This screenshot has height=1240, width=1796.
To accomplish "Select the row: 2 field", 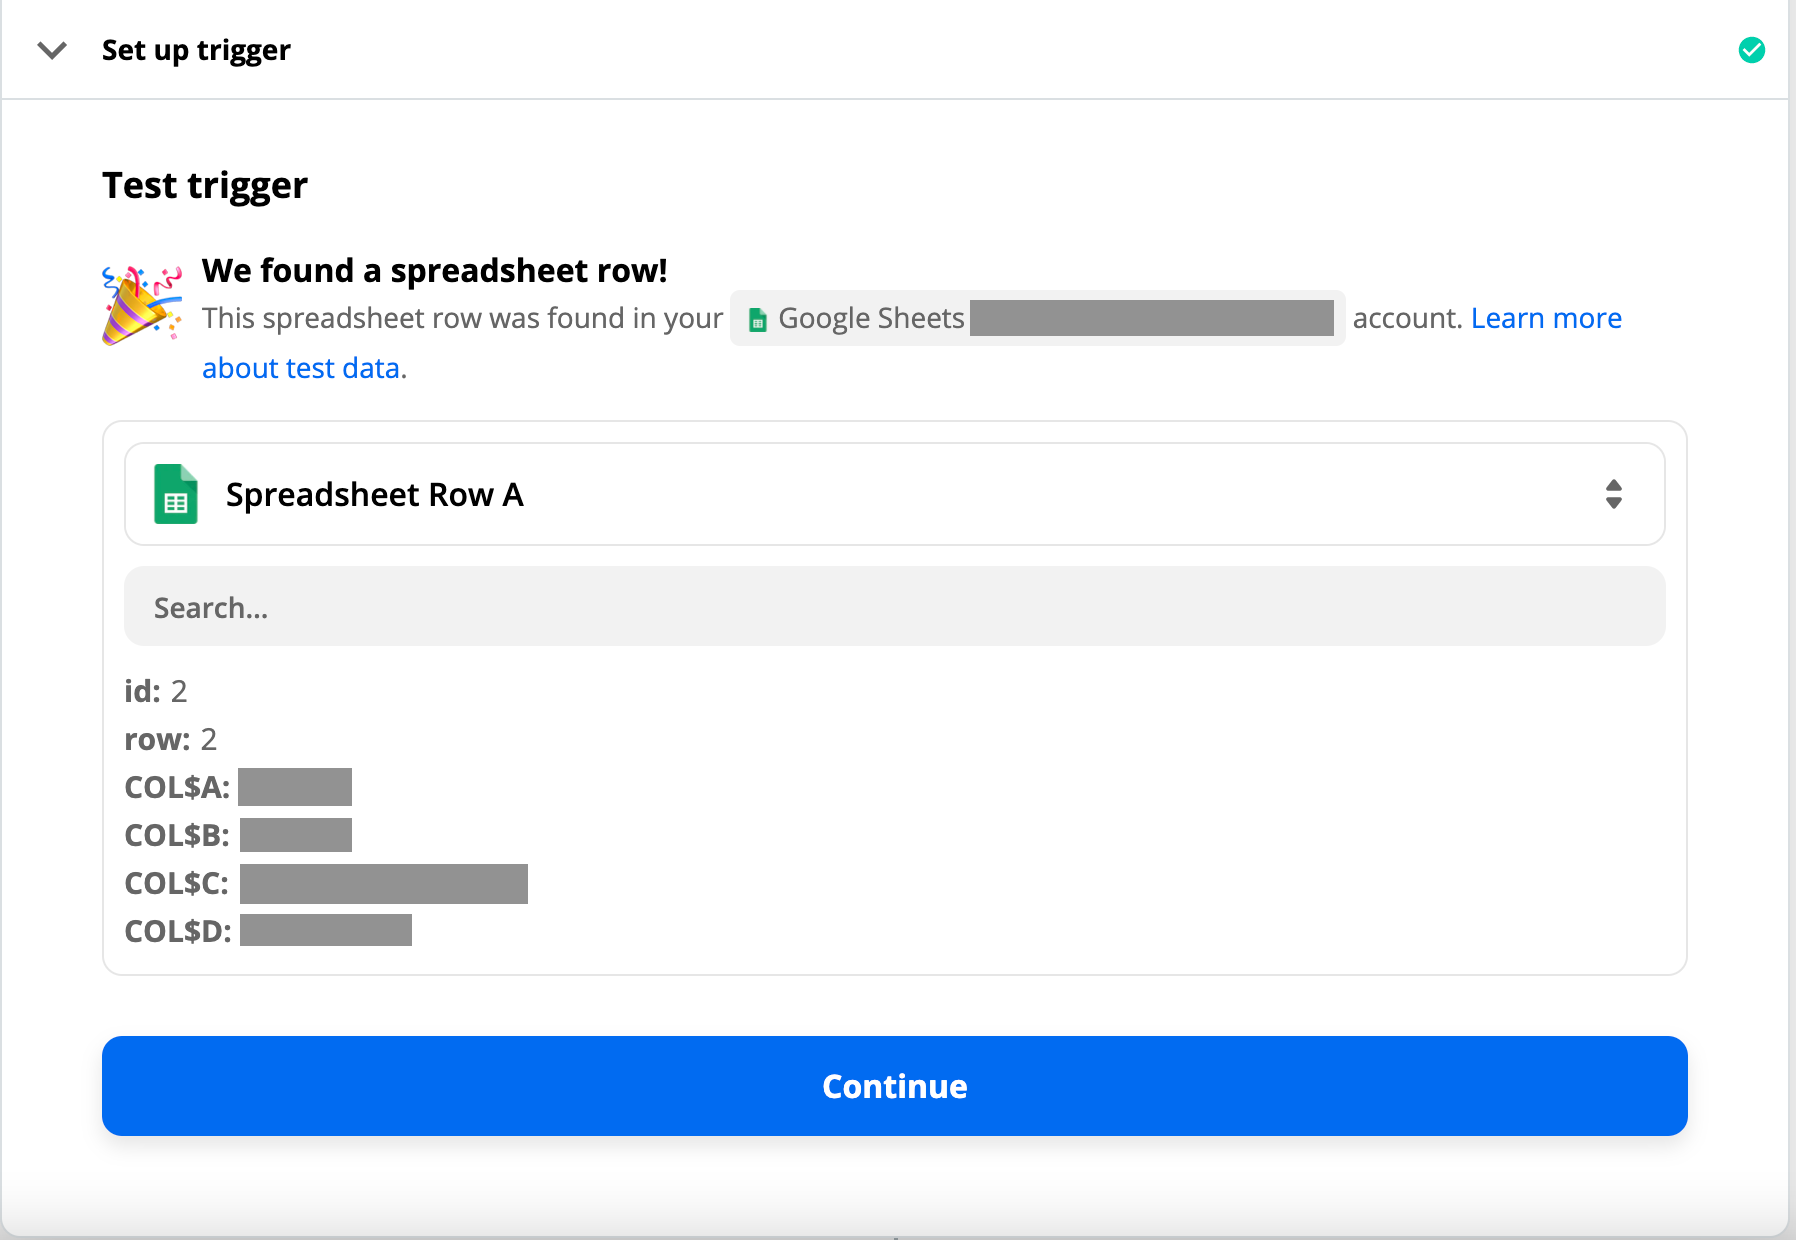I will pos(170,739).
